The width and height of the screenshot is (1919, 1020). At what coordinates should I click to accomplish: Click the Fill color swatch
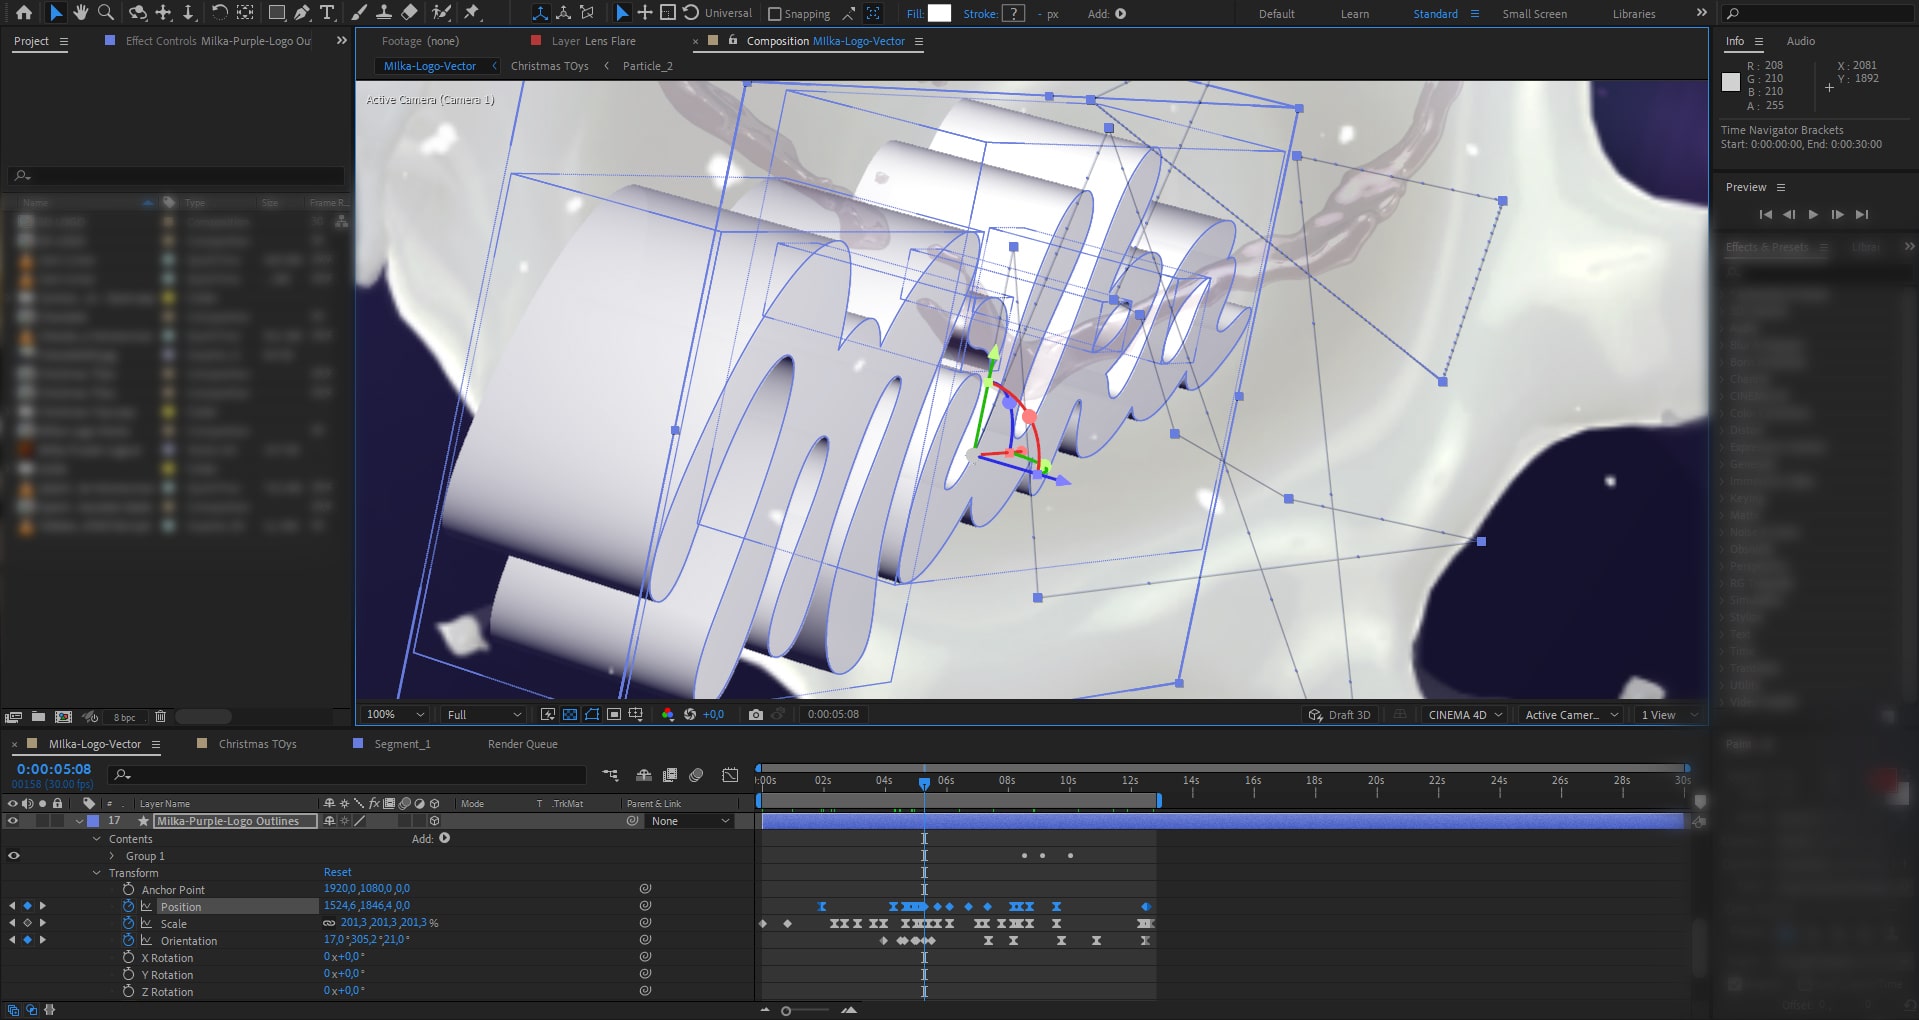[x=939, y=13]
